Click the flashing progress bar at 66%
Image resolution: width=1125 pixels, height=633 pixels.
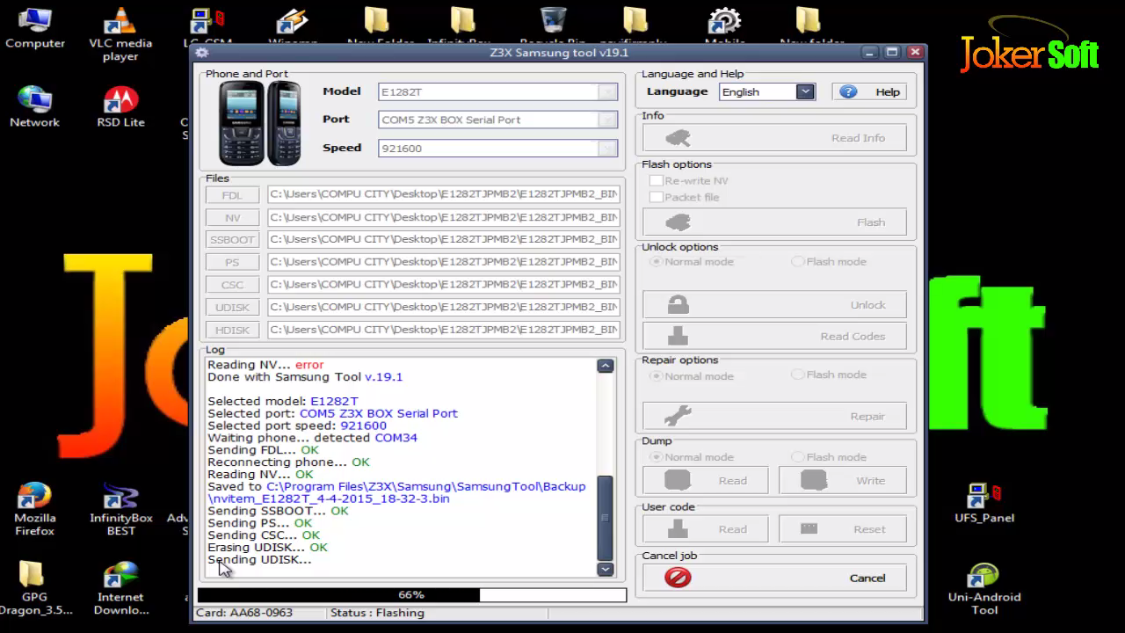tap(412, 595)
